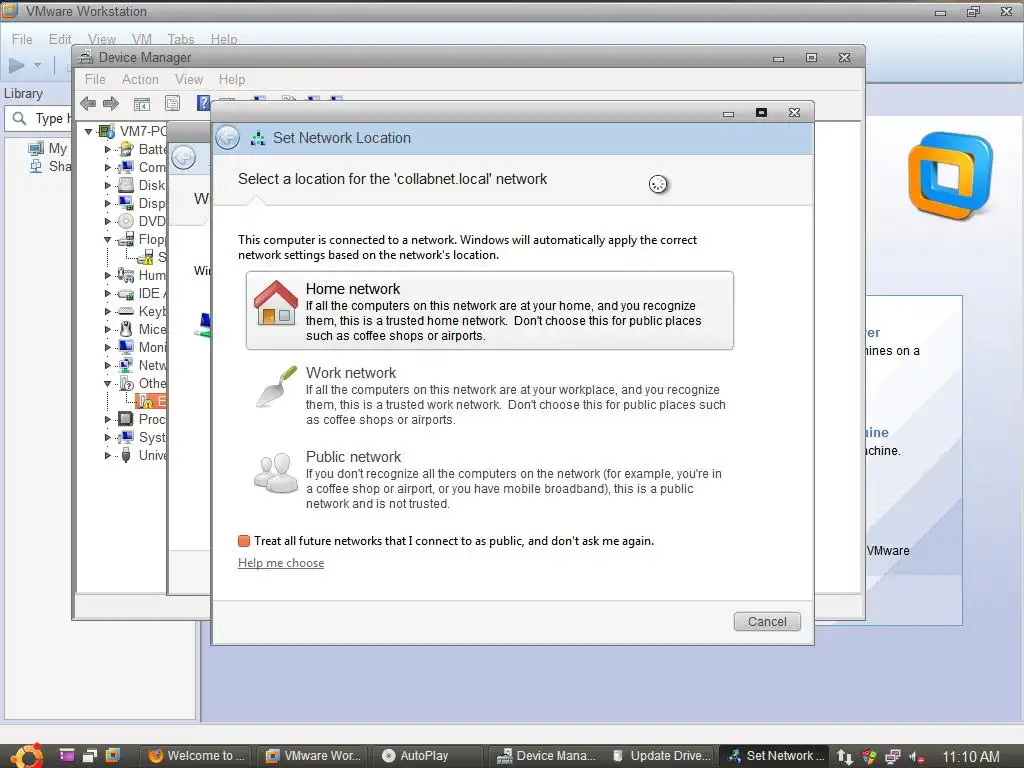Click the VMware power-on play button
Image resolution: width=1024 pixels, height=768 pixels.
coord(17,65)
